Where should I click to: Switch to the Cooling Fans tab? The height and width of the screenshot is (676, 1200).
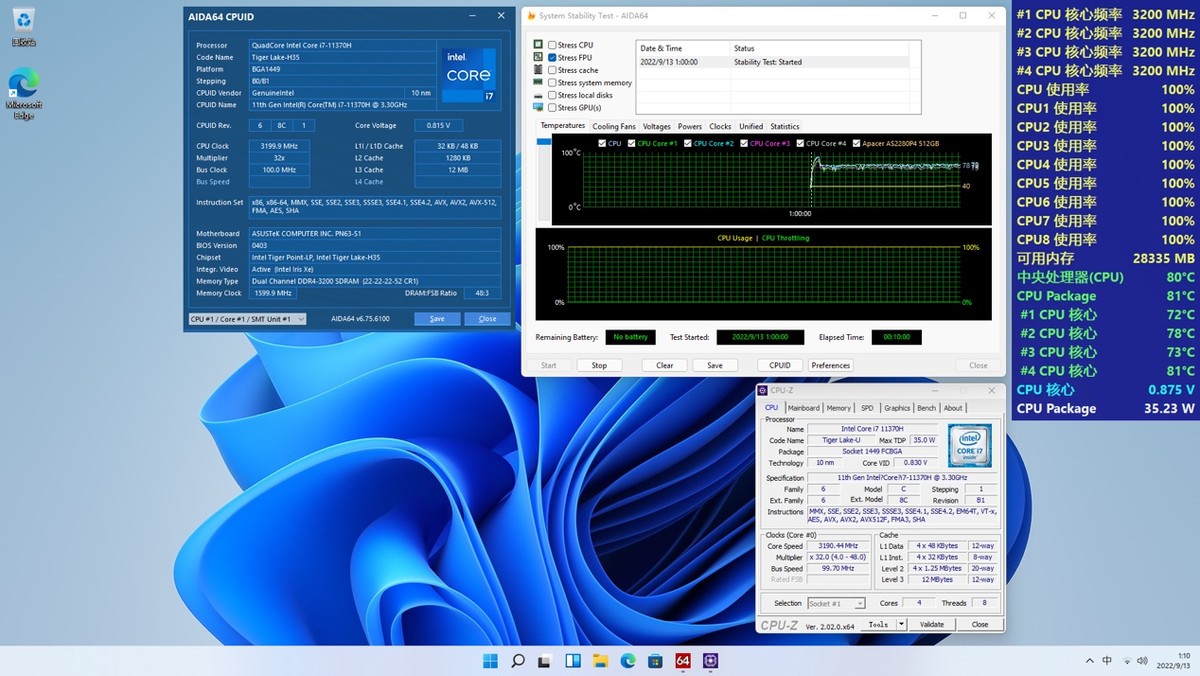613,127
